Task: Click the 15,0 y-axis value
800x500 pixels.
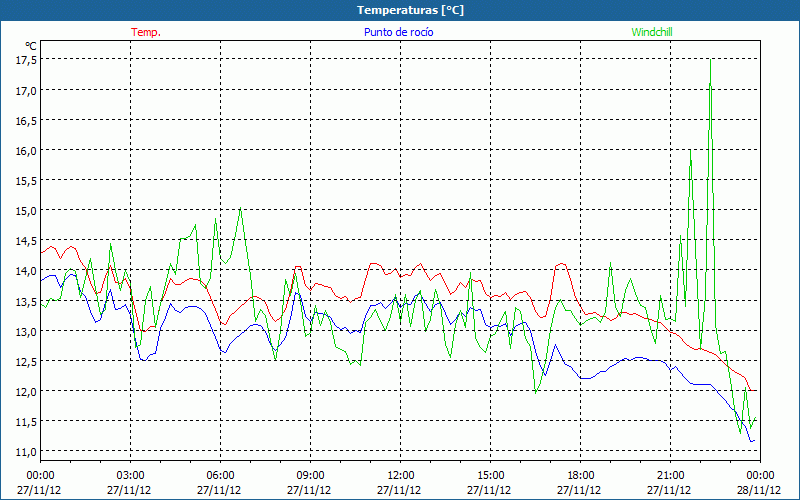Action: (27, 211)
